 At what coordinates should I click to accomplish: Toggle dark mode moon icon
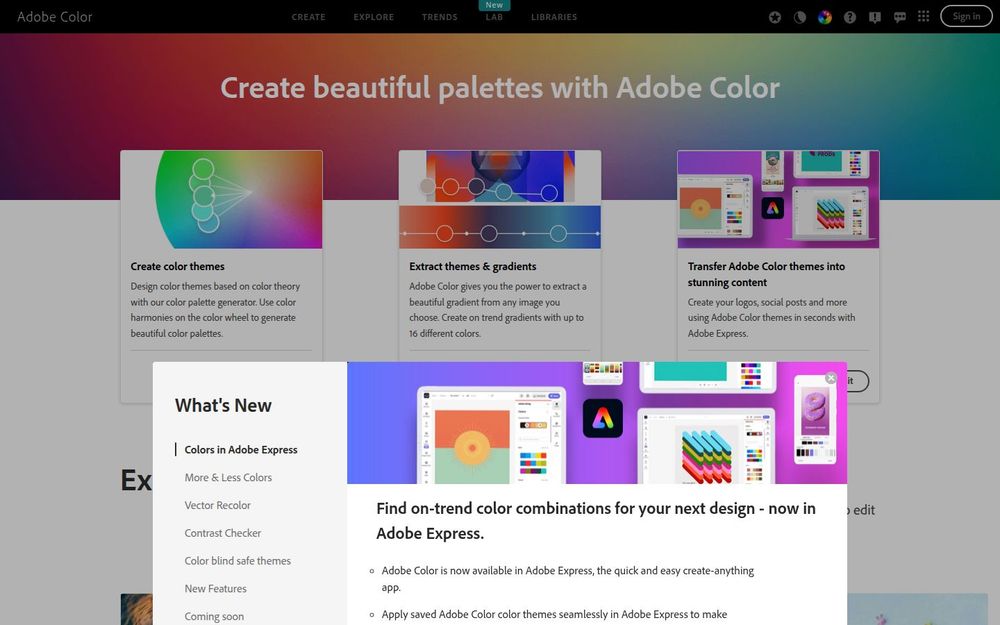pyautogui.click(x=800, y=17)
